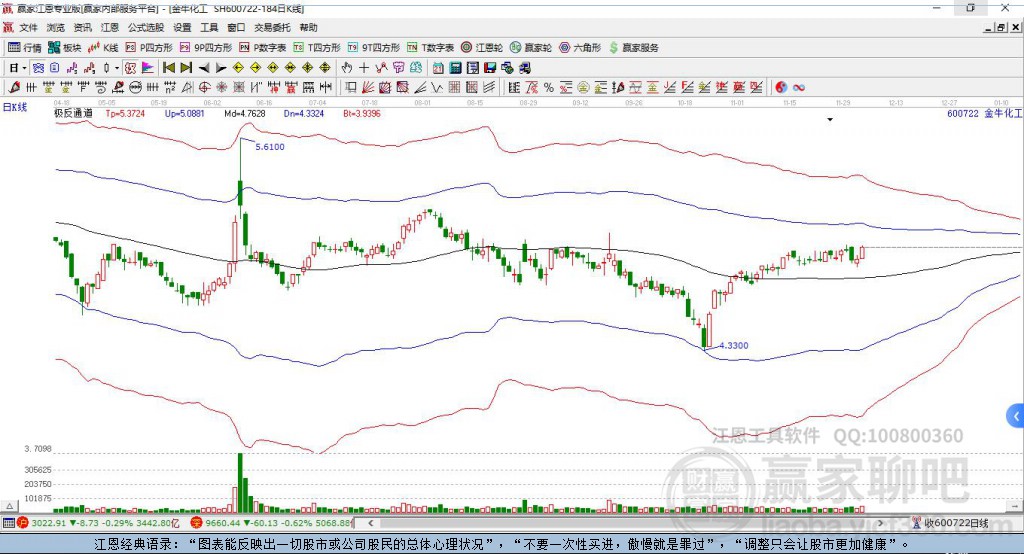Select the hand pan tool
The width and height of the screenshot is (1024, 554).
click(346, 68)
